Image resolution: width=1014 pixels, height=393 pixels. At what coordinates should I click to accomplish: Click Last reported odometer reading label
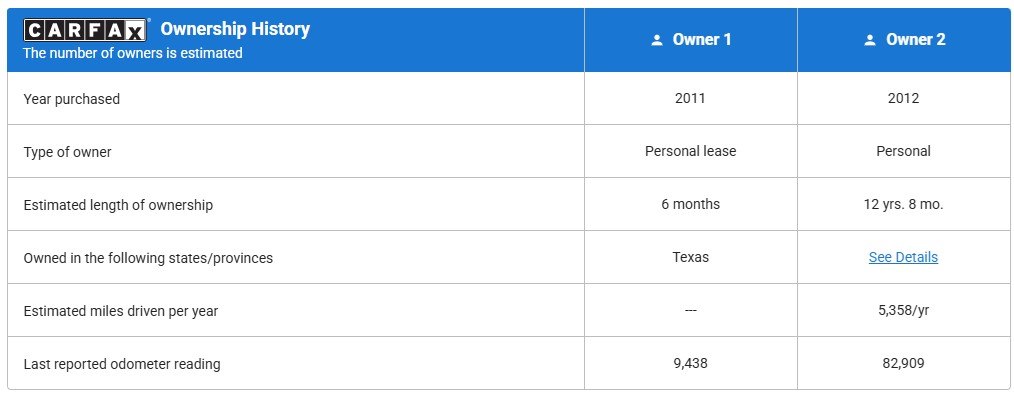(122, 364)
